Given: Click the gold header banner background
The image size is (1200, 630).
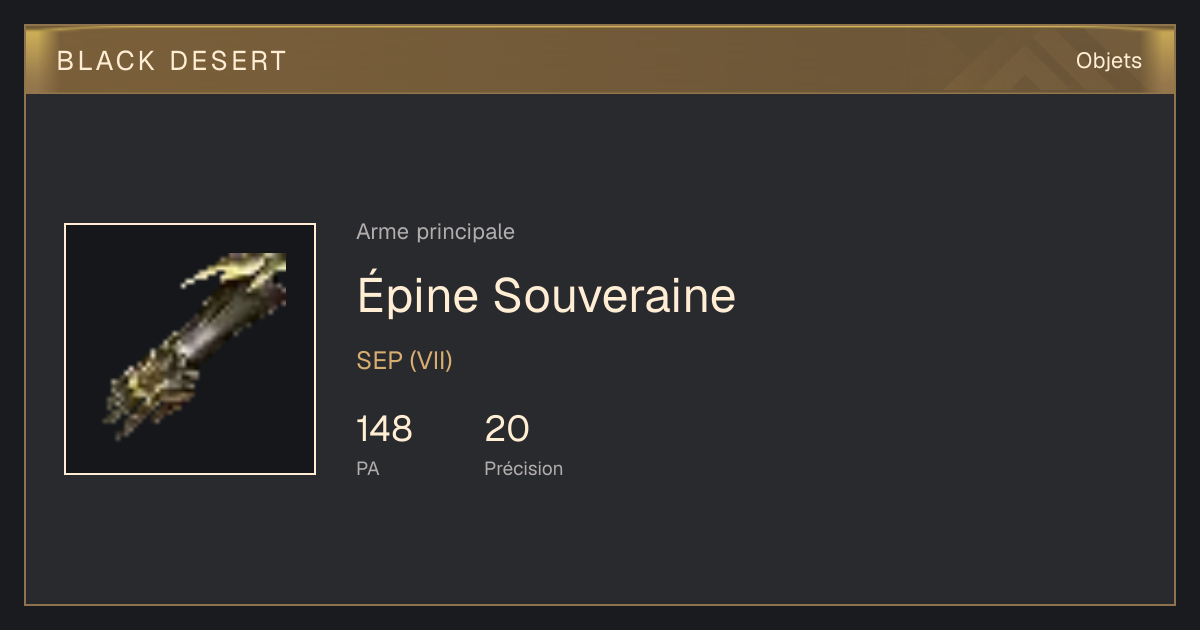Looking at the screenshot, I should (x=600, y=61).
